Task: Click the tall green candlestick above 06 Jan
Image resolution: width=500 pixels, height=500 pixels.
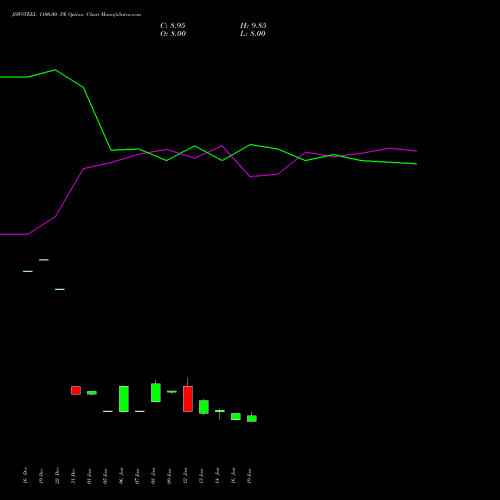Action: pyautogui.click(x=124, y=399)
